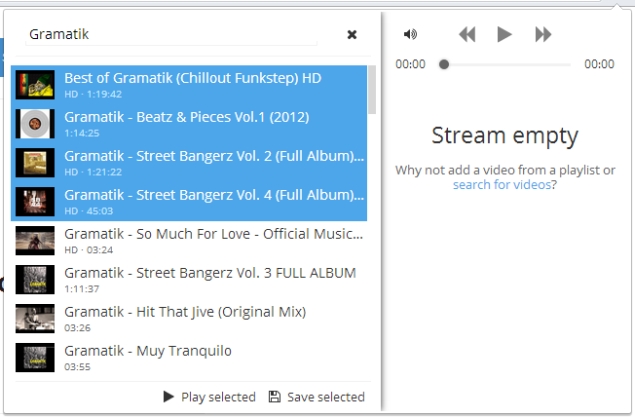Mute the volume with the speaker icon
The image size is (635, 417).
click(410, 34)
